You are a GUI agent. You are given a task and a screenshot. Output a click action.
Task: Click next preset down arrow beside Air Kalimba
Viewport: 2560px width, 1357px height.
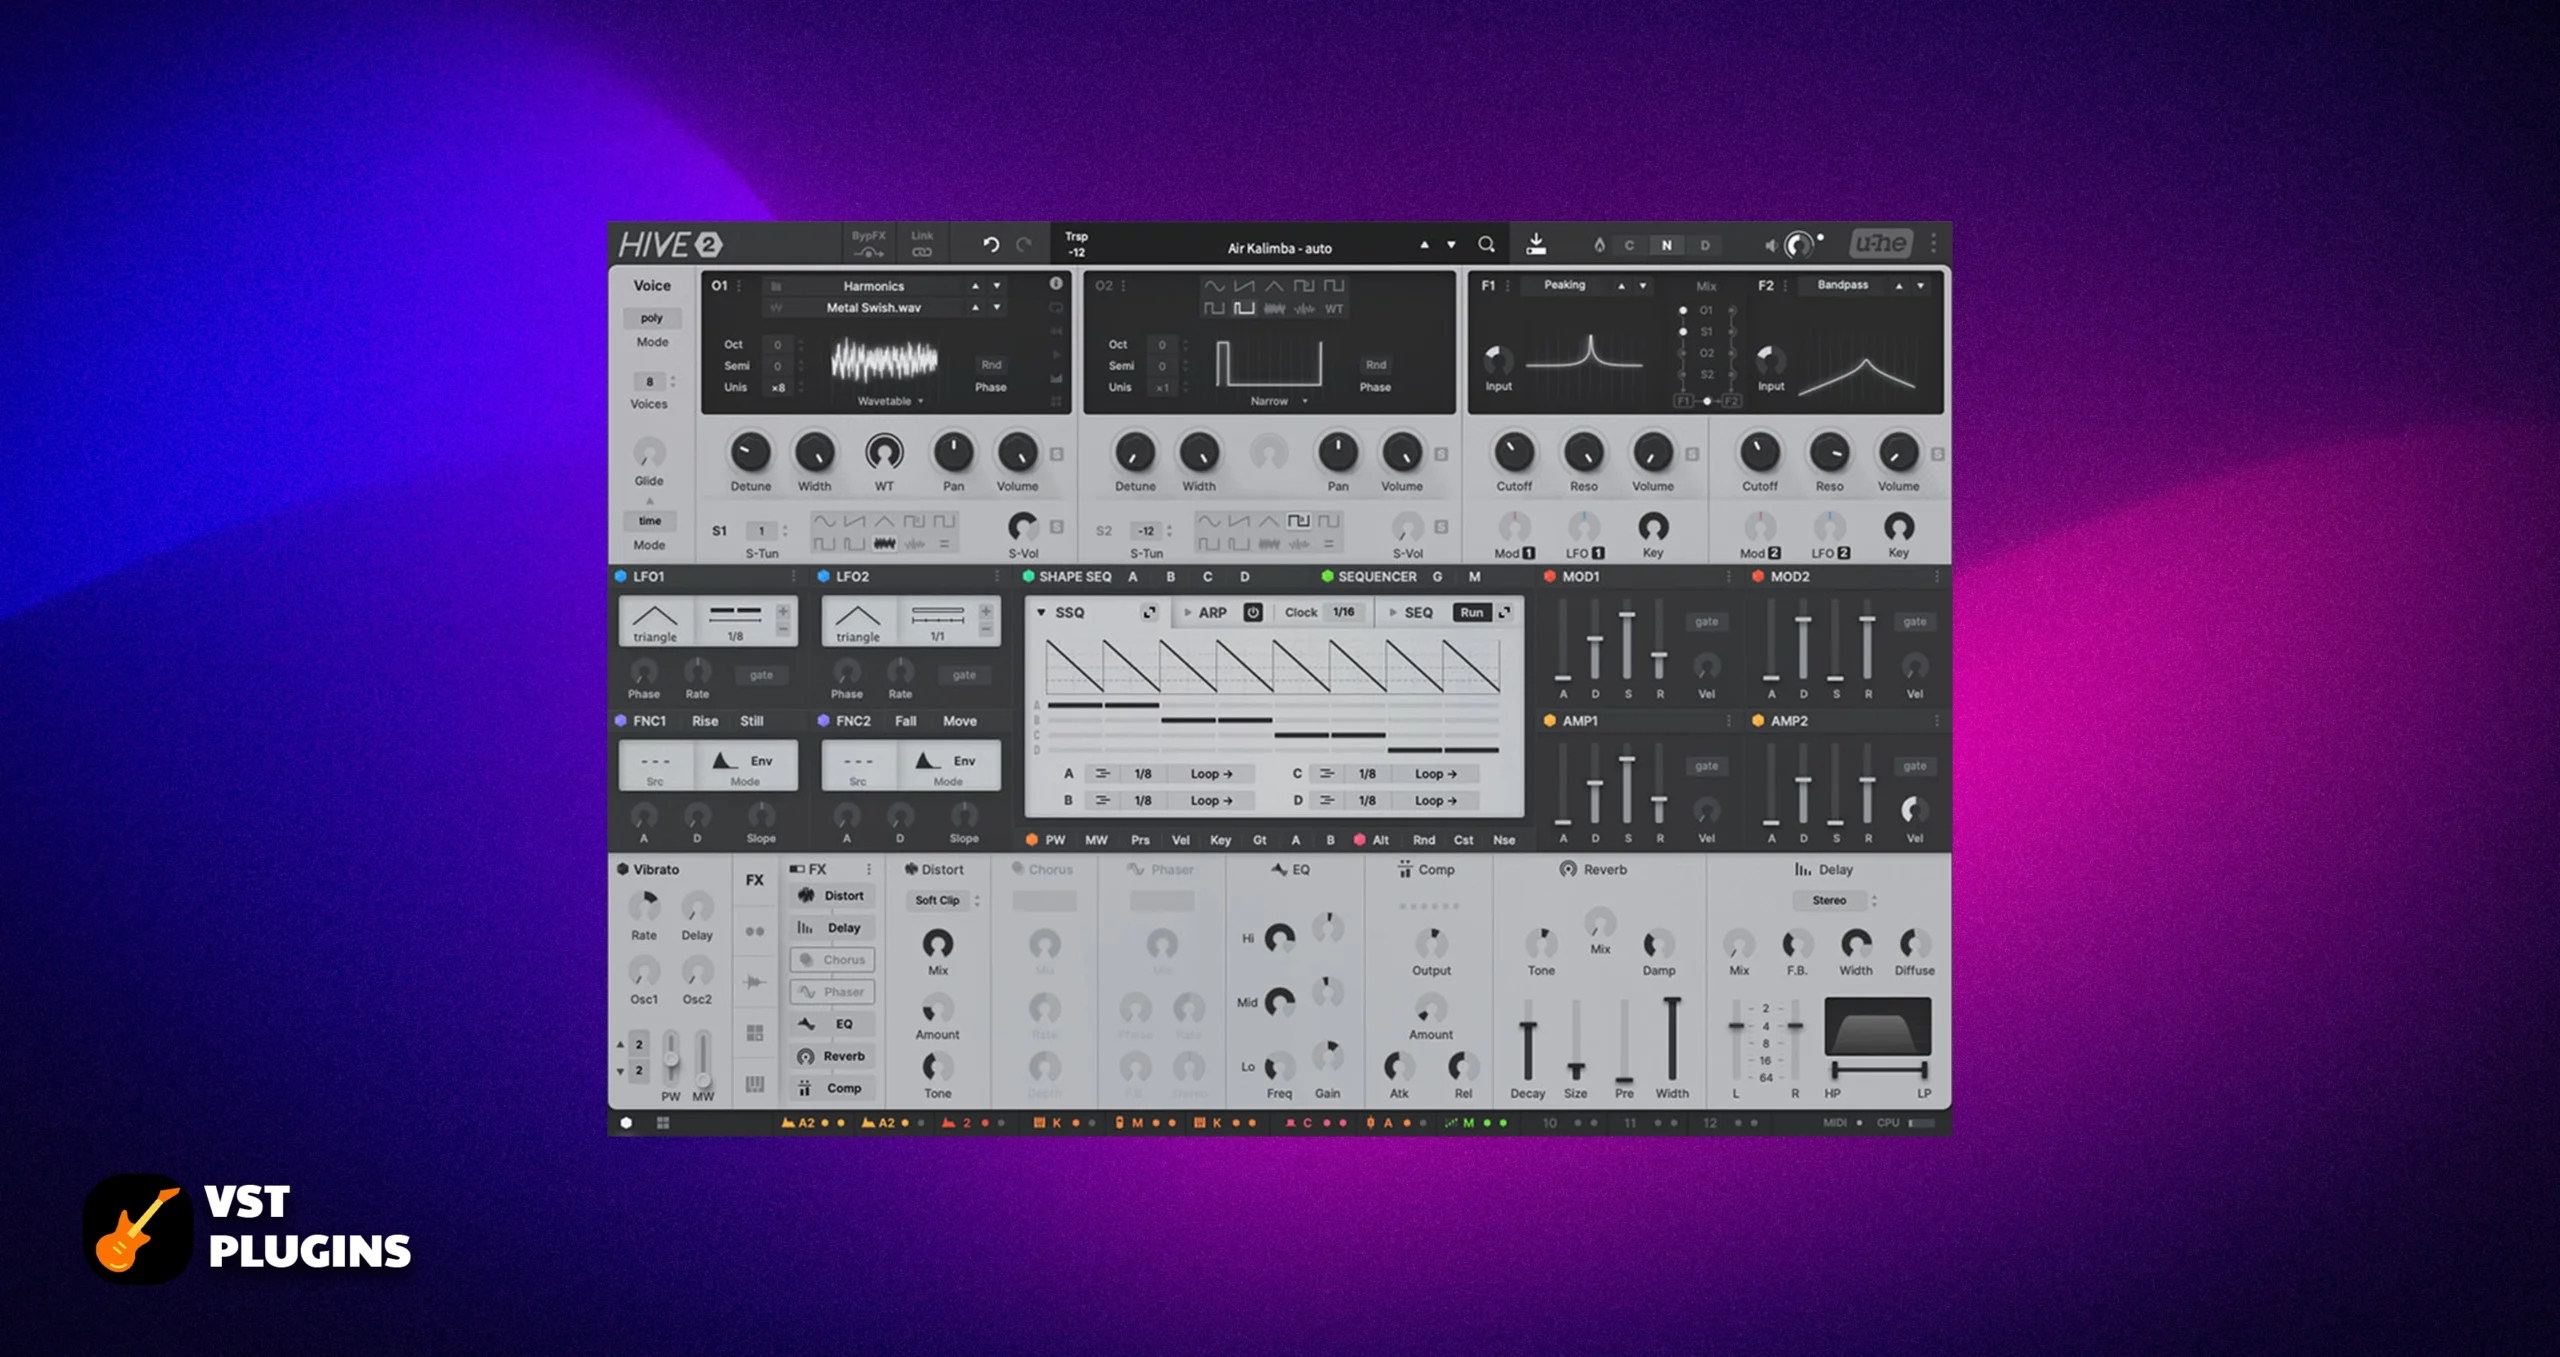pyautogui.click(x=1451, y=245)
